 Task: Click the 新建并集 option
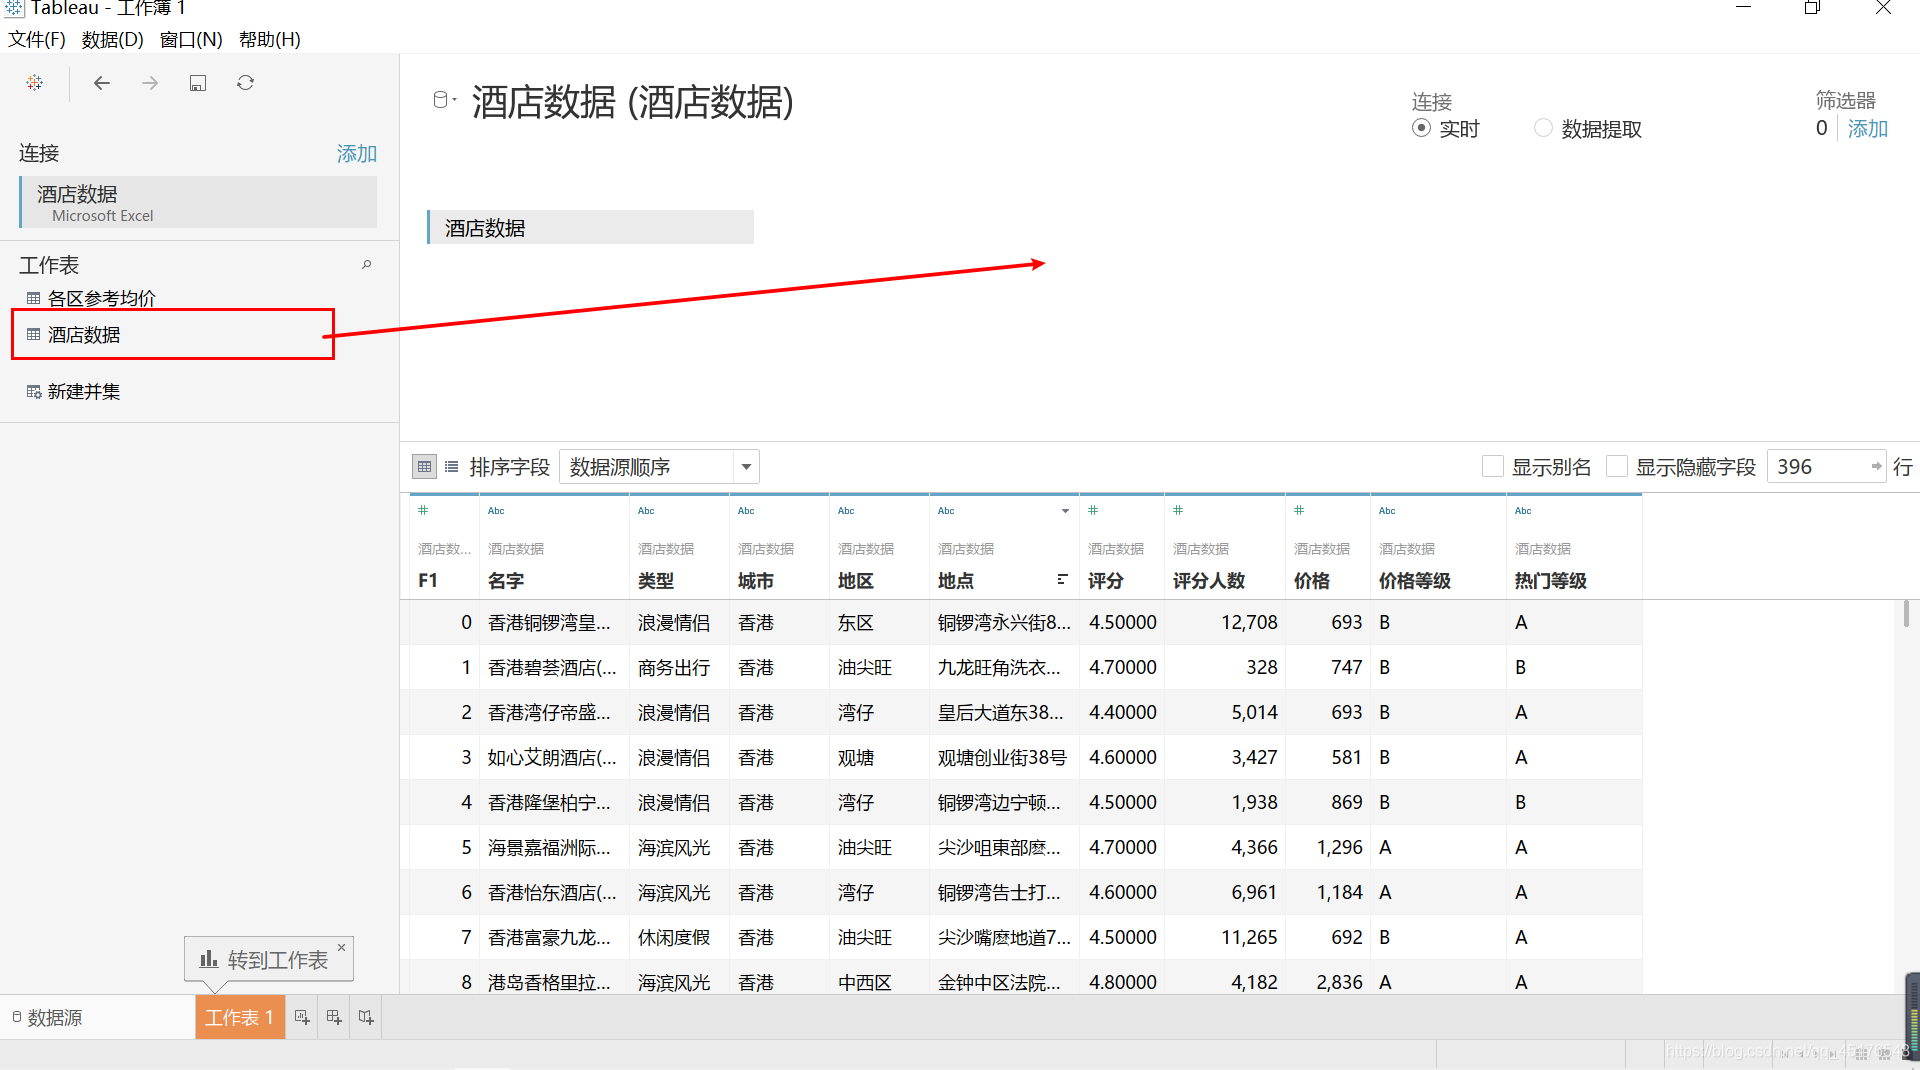pyautogui.click(x=84, y=391)
